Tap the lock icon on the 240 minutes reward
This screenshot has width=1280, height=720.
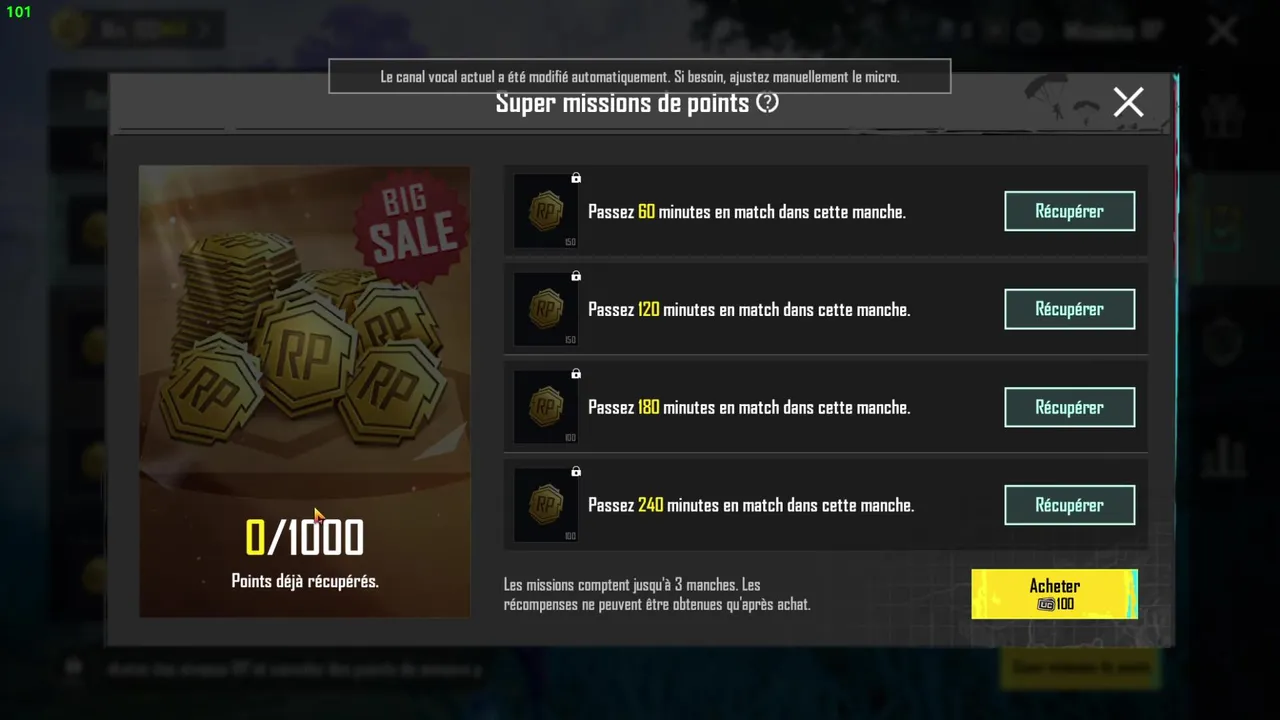click(x=576, y=472)
